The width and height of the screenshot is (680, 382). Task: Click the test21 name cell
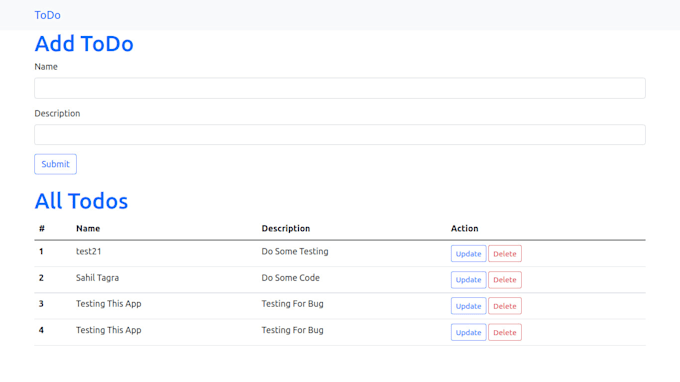pos(88,251)
